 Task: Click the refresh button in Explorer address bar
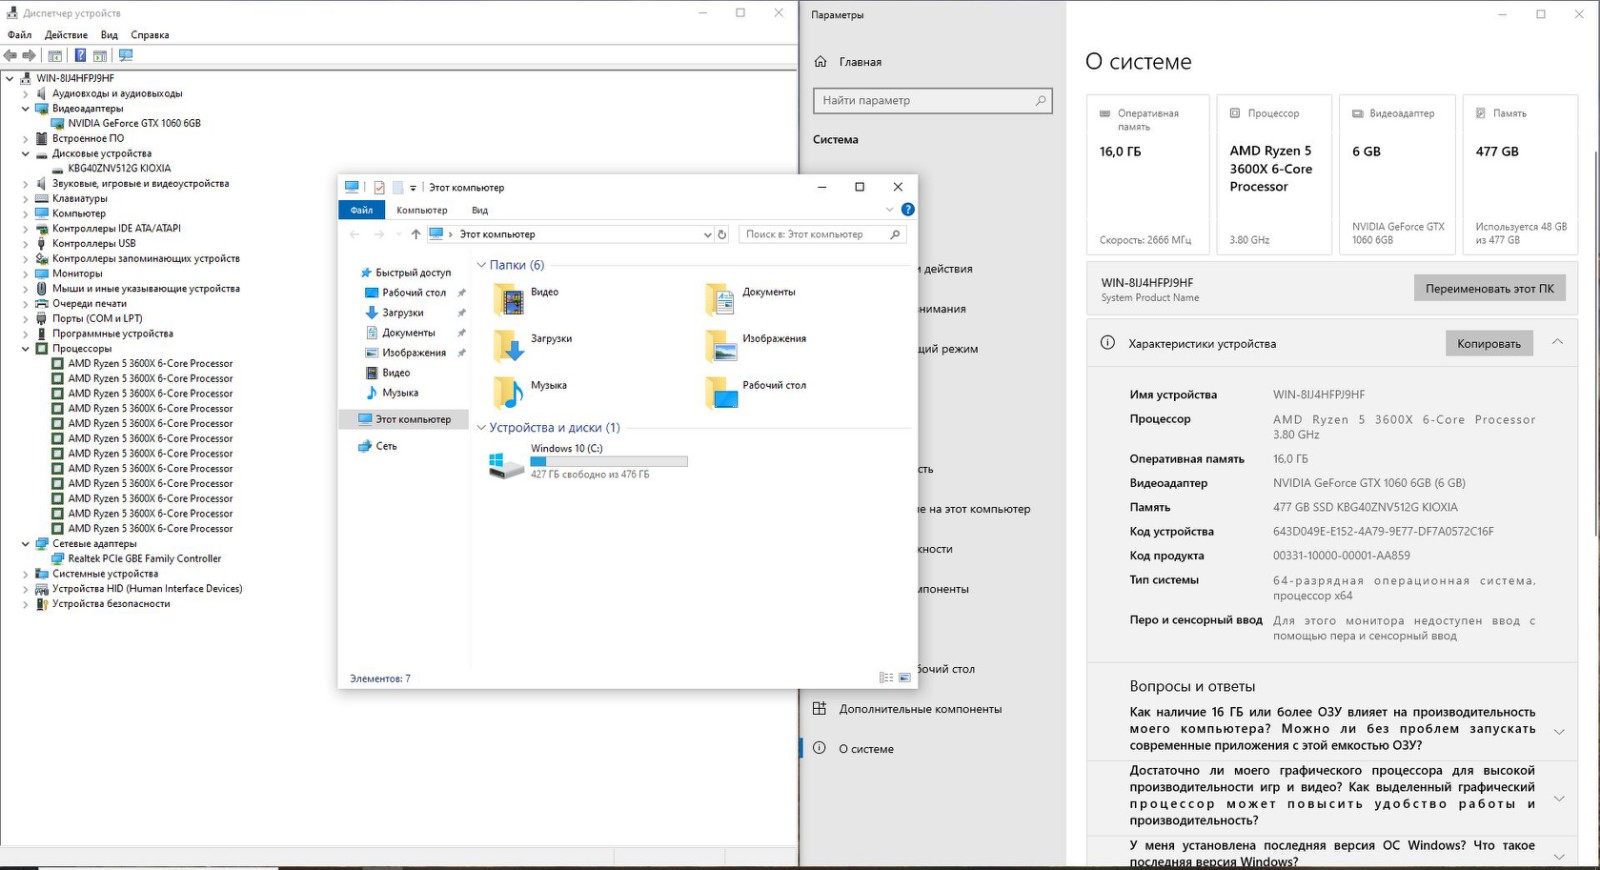(722, 234)
